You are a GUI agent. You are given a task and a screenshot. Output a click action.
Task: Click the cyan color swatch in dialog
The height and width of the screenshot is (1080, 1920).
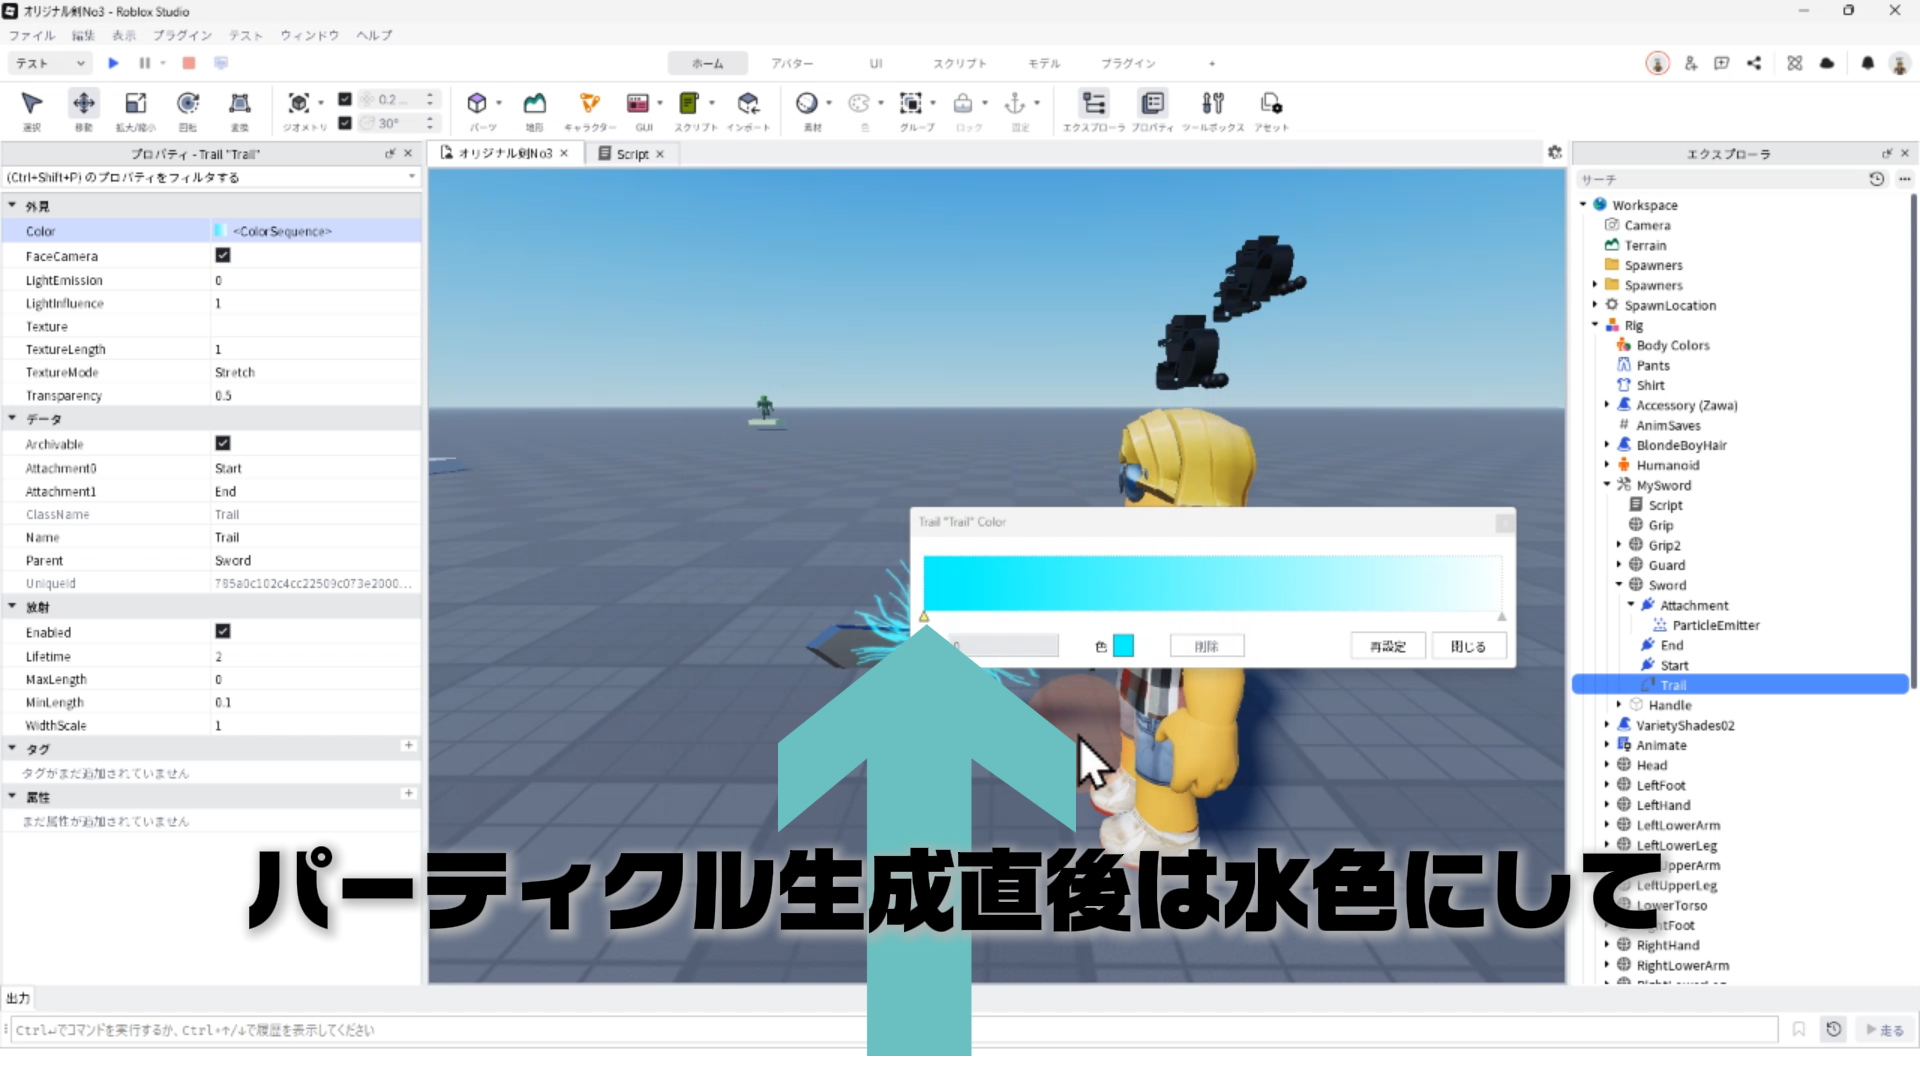(x=1123, y=646)
